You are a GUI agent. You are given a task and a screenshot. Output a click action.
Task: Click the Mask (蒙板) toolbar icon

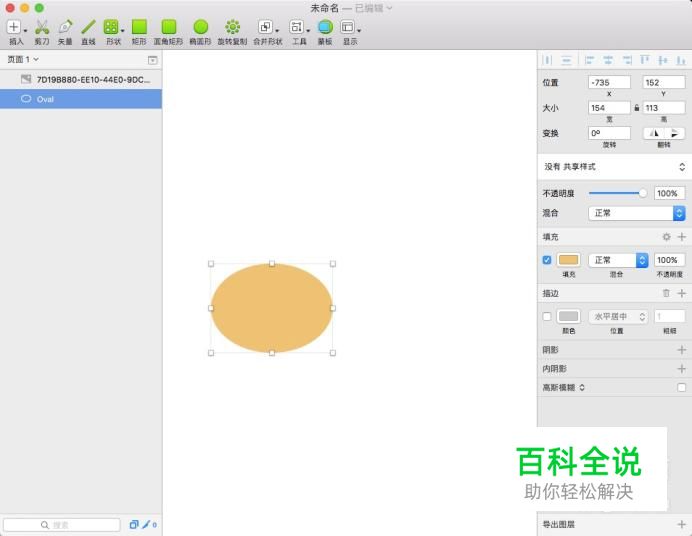coord(325,27)
